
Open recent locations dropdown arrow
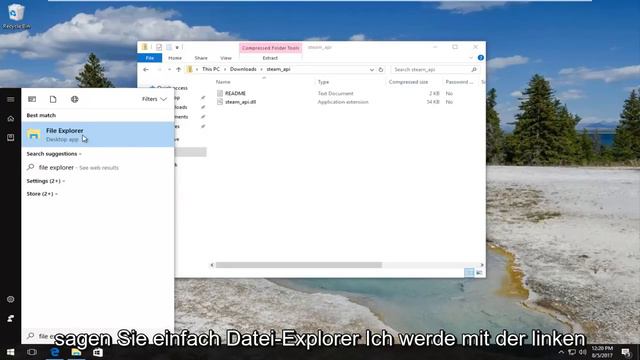(x=169, y=69)
